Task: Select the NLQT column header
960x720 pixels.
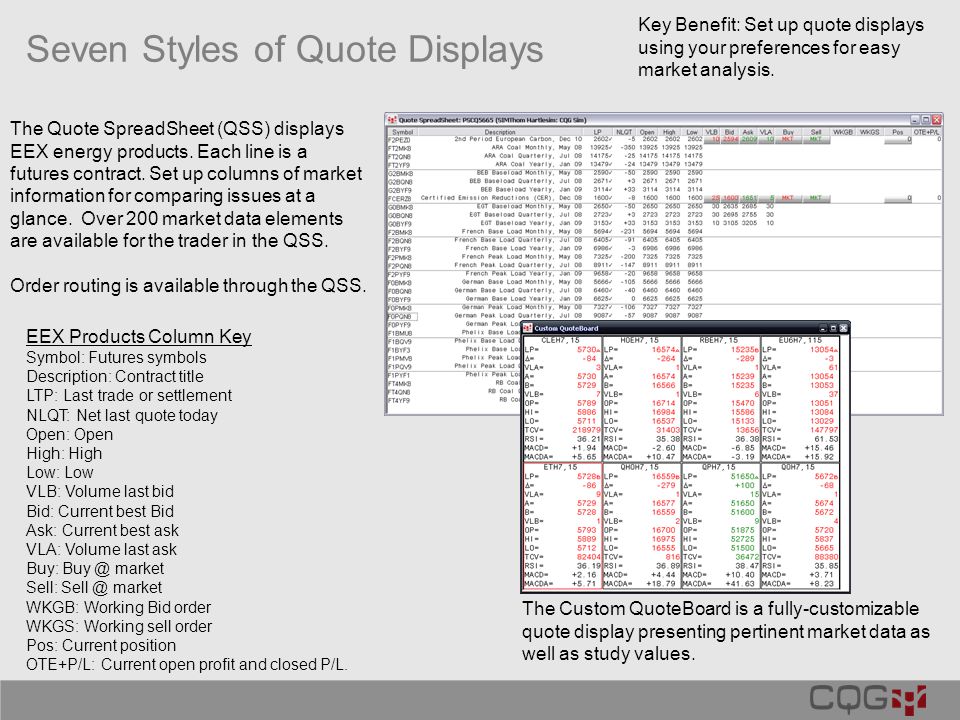Action: tap(624, 132)
